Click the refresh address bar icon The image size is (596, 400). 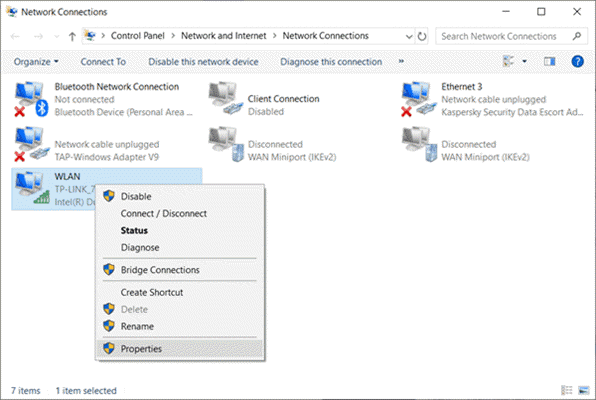click(422, 36)
